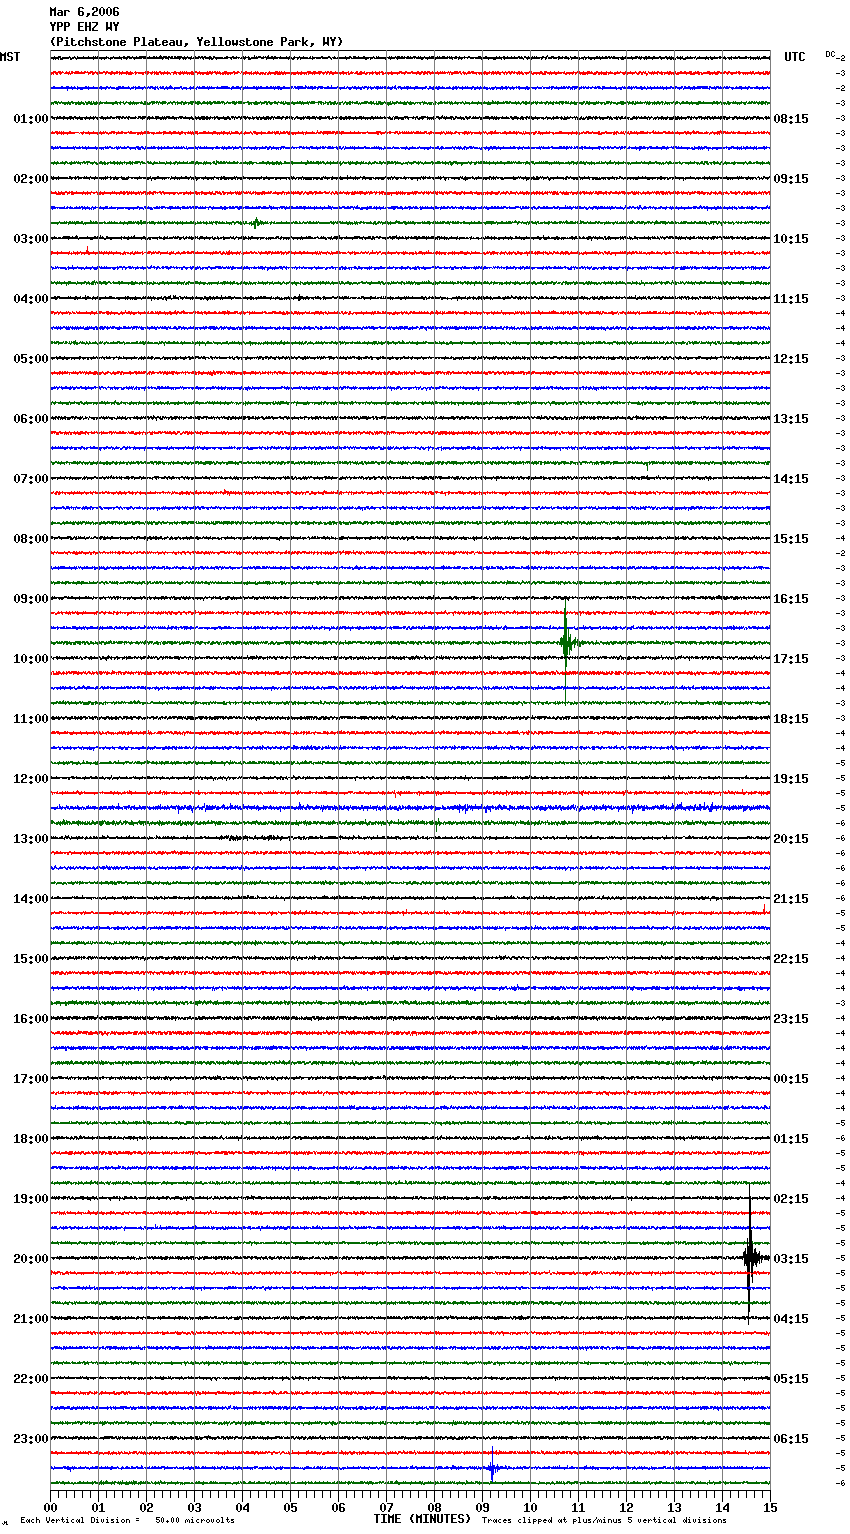
Task: Select the '23:00' MST hour label
Action: tap(31, 1439)
